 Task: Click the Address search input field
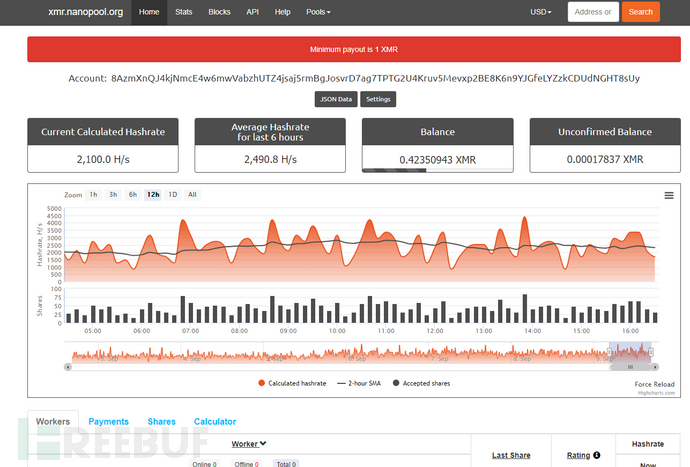[593, 12]
